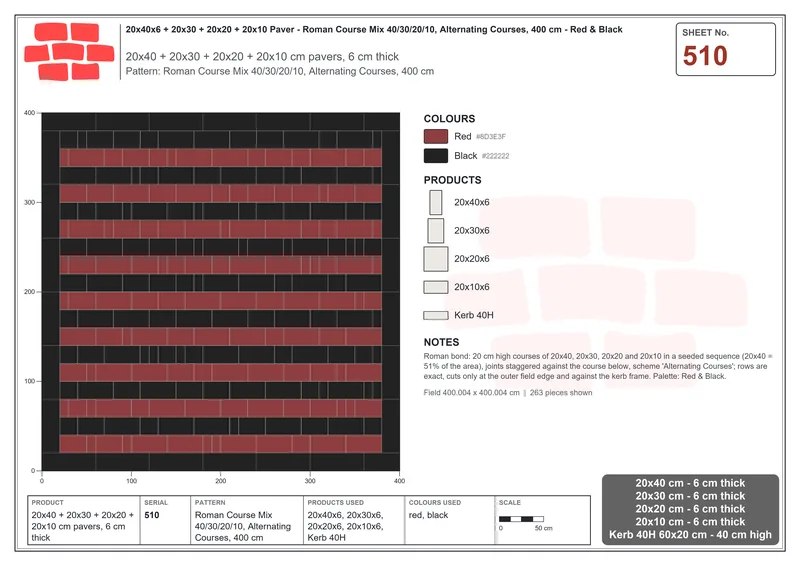Click the x-axis tick label 100
The height and width of the screenshot is (566, 800).
click(x=131, y=481)
